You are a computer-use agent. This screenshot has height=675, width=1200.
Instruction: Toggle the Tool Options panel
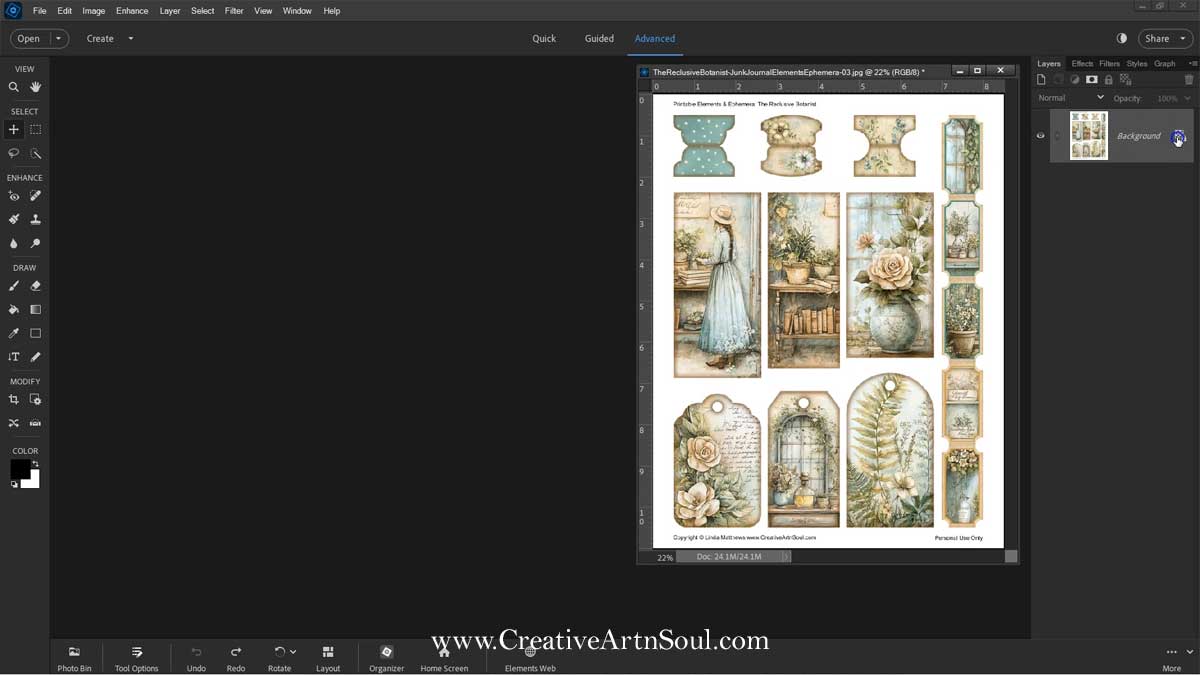[x=137, y=658]
